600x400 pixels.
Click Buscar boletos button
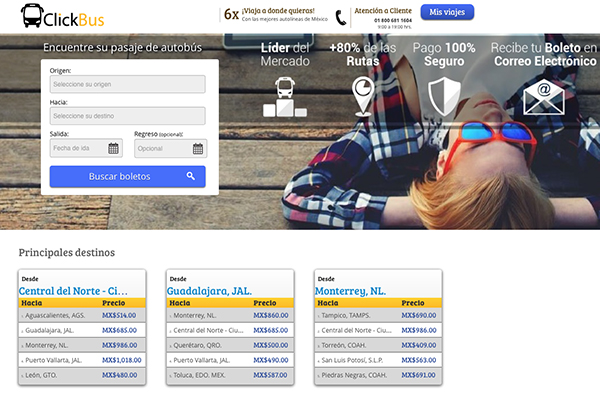(x=127, y=176)
